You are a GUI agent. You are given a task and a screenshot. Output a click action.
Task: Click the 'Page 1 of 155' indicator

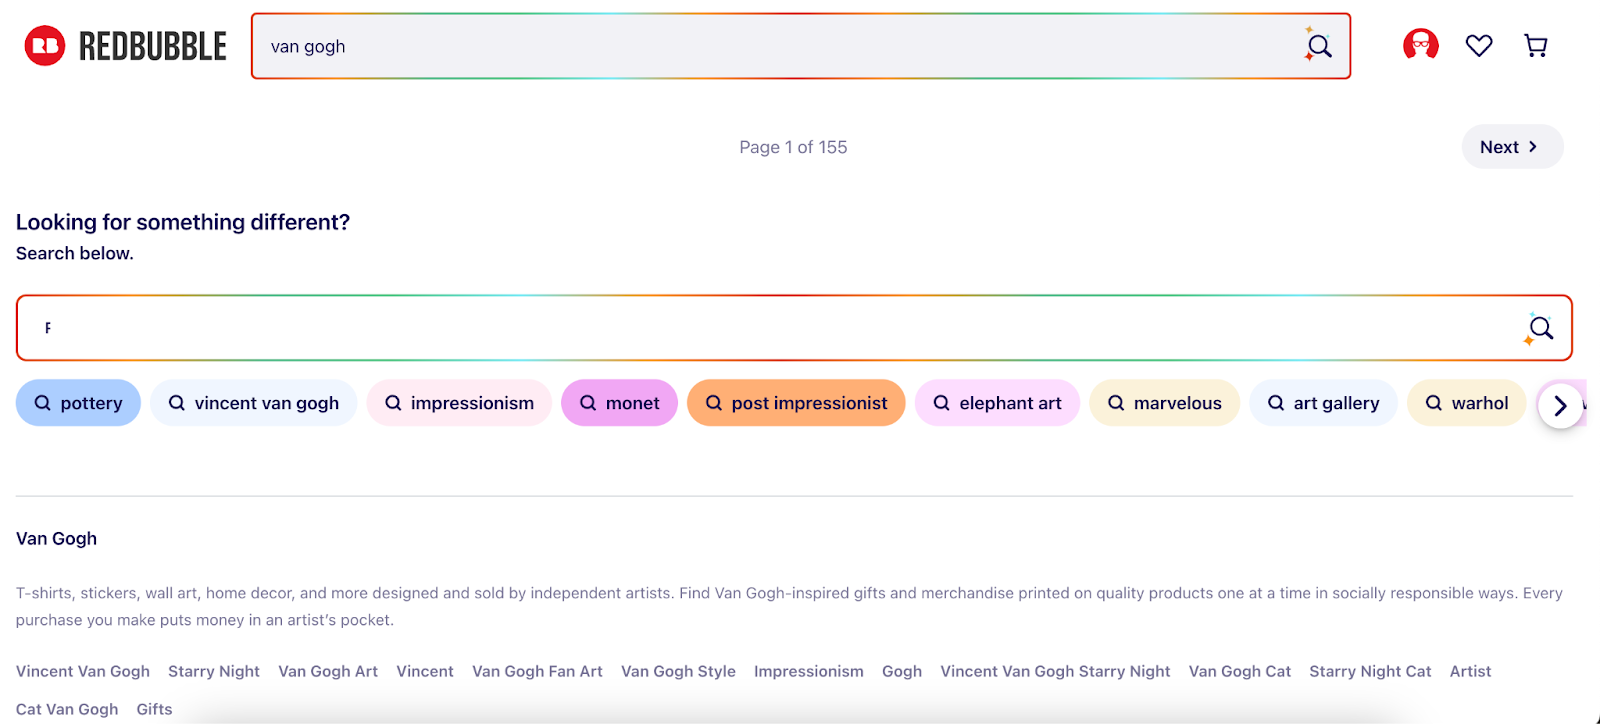pyautogui.click(x=793, y=147)
